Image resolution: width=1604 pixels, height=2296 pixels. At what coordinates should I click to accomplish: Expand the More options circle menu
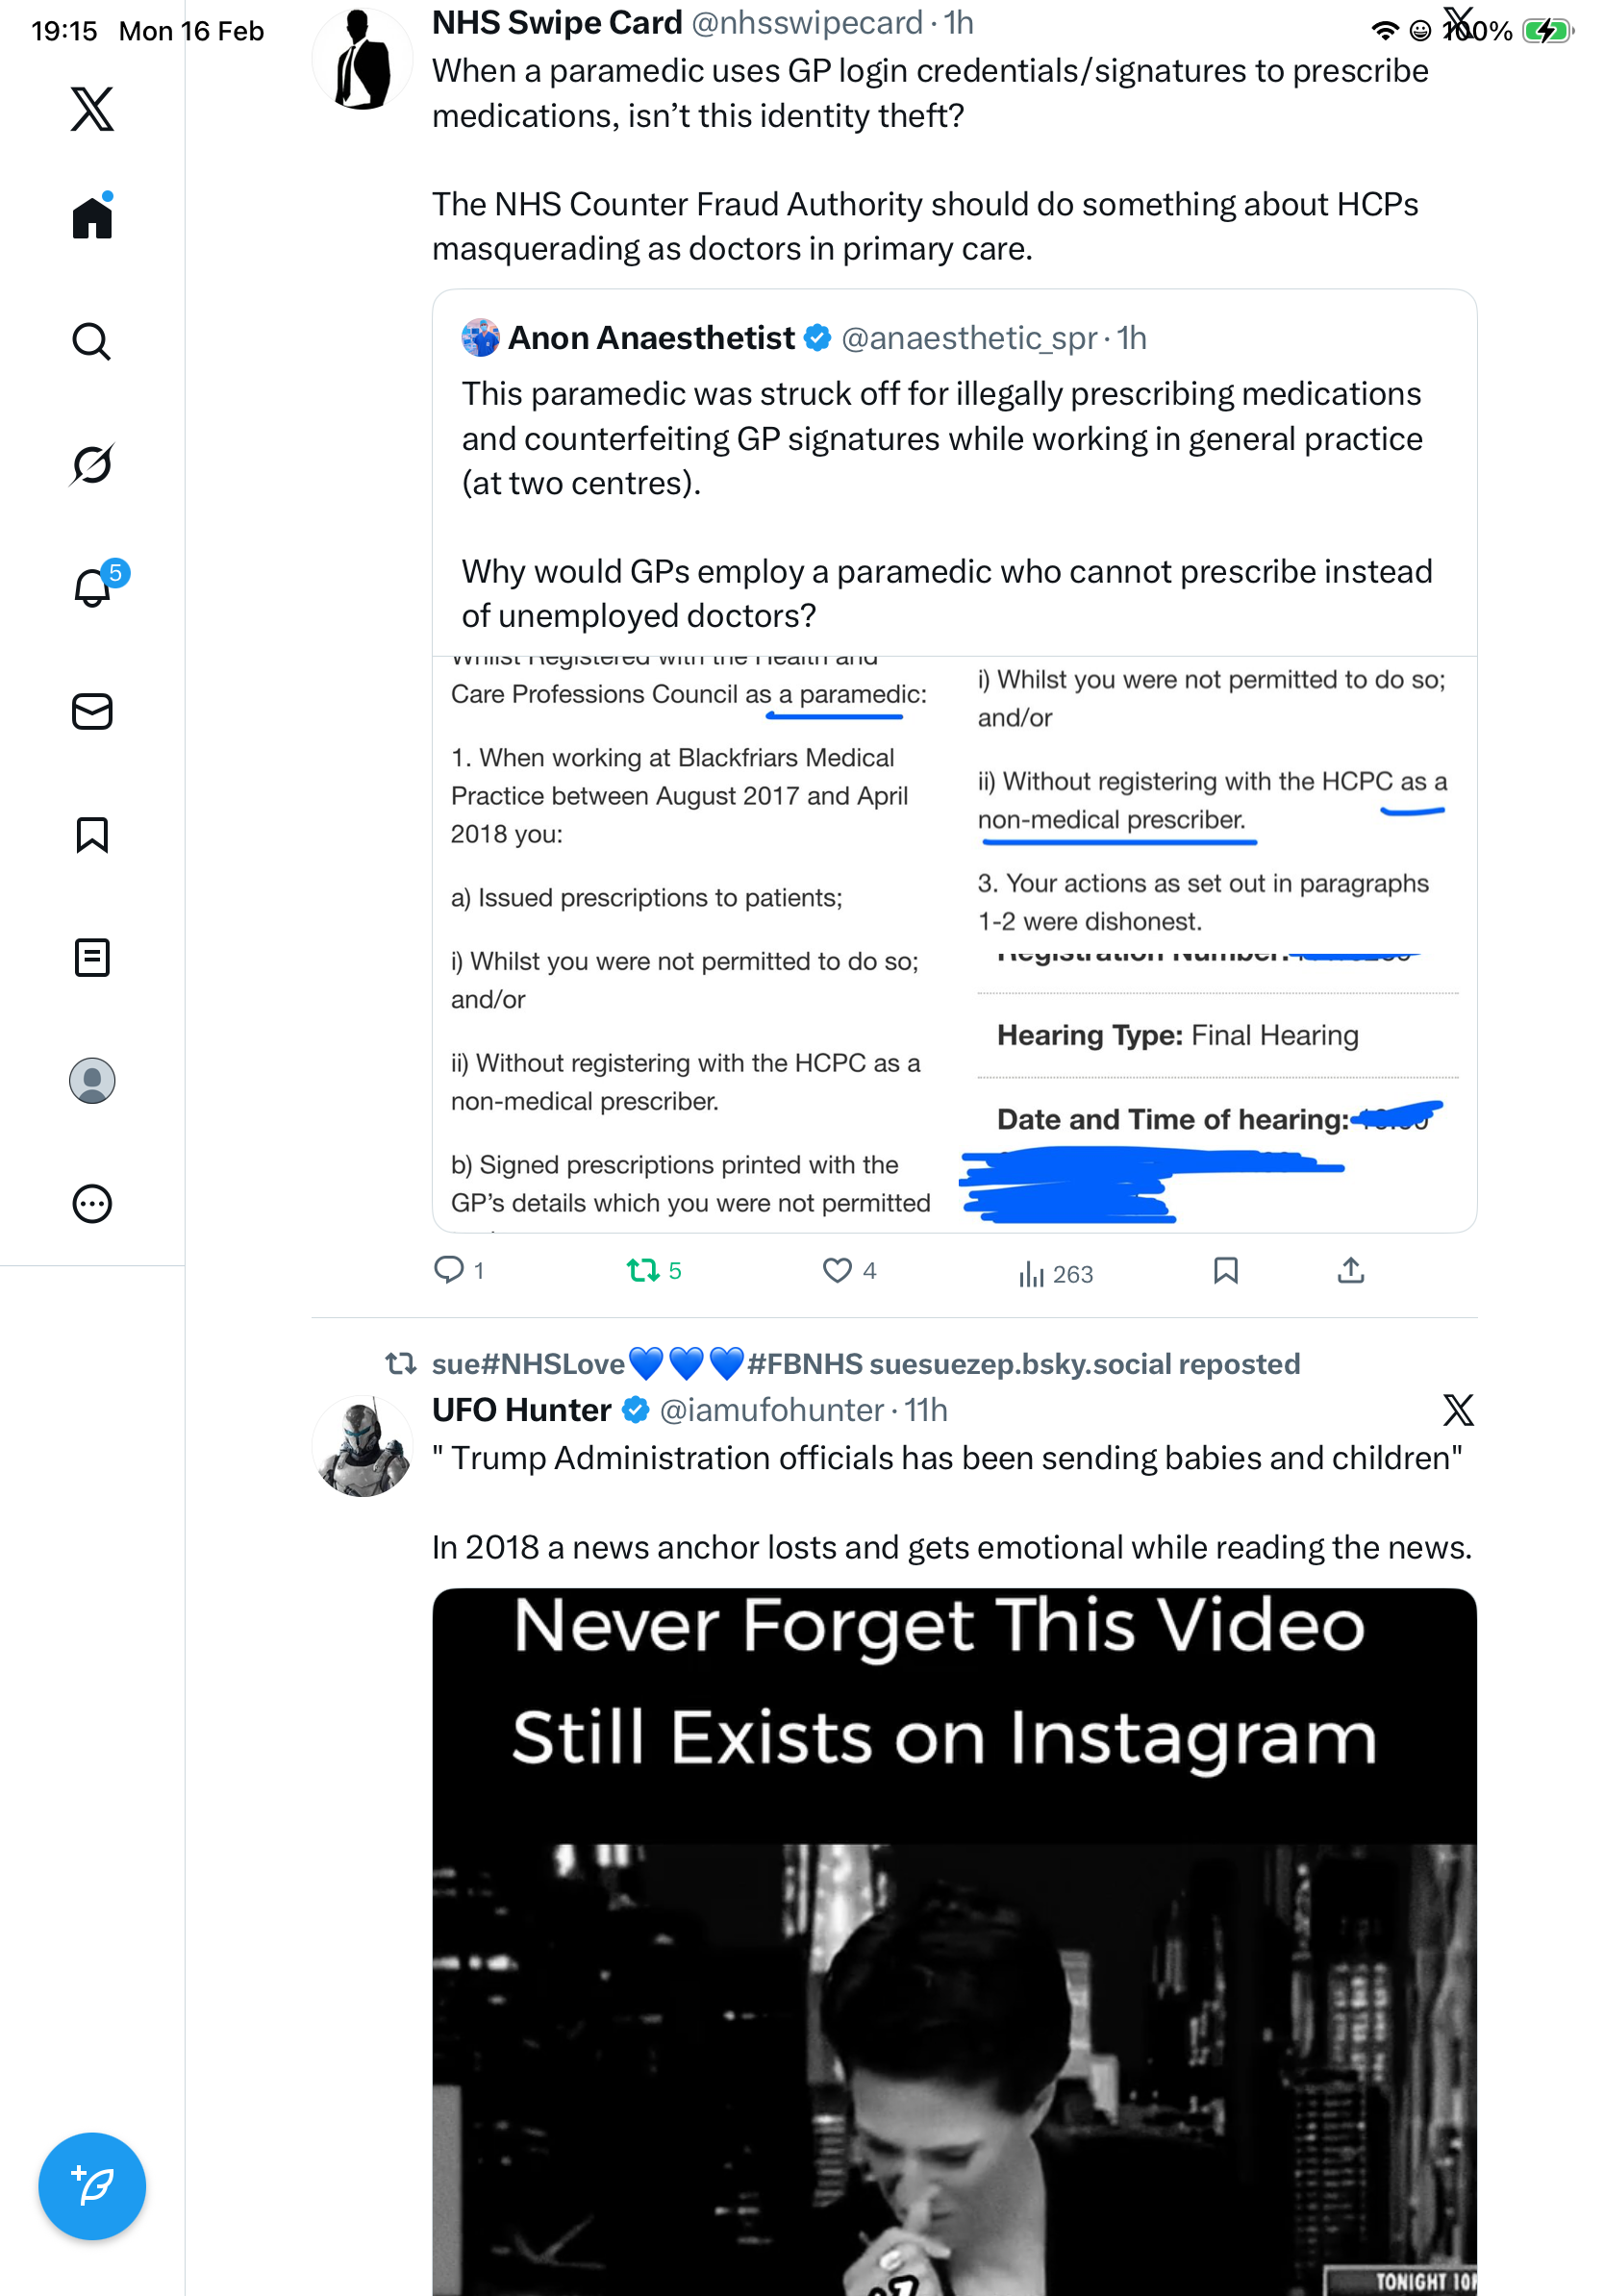(x=92, y=1203)
